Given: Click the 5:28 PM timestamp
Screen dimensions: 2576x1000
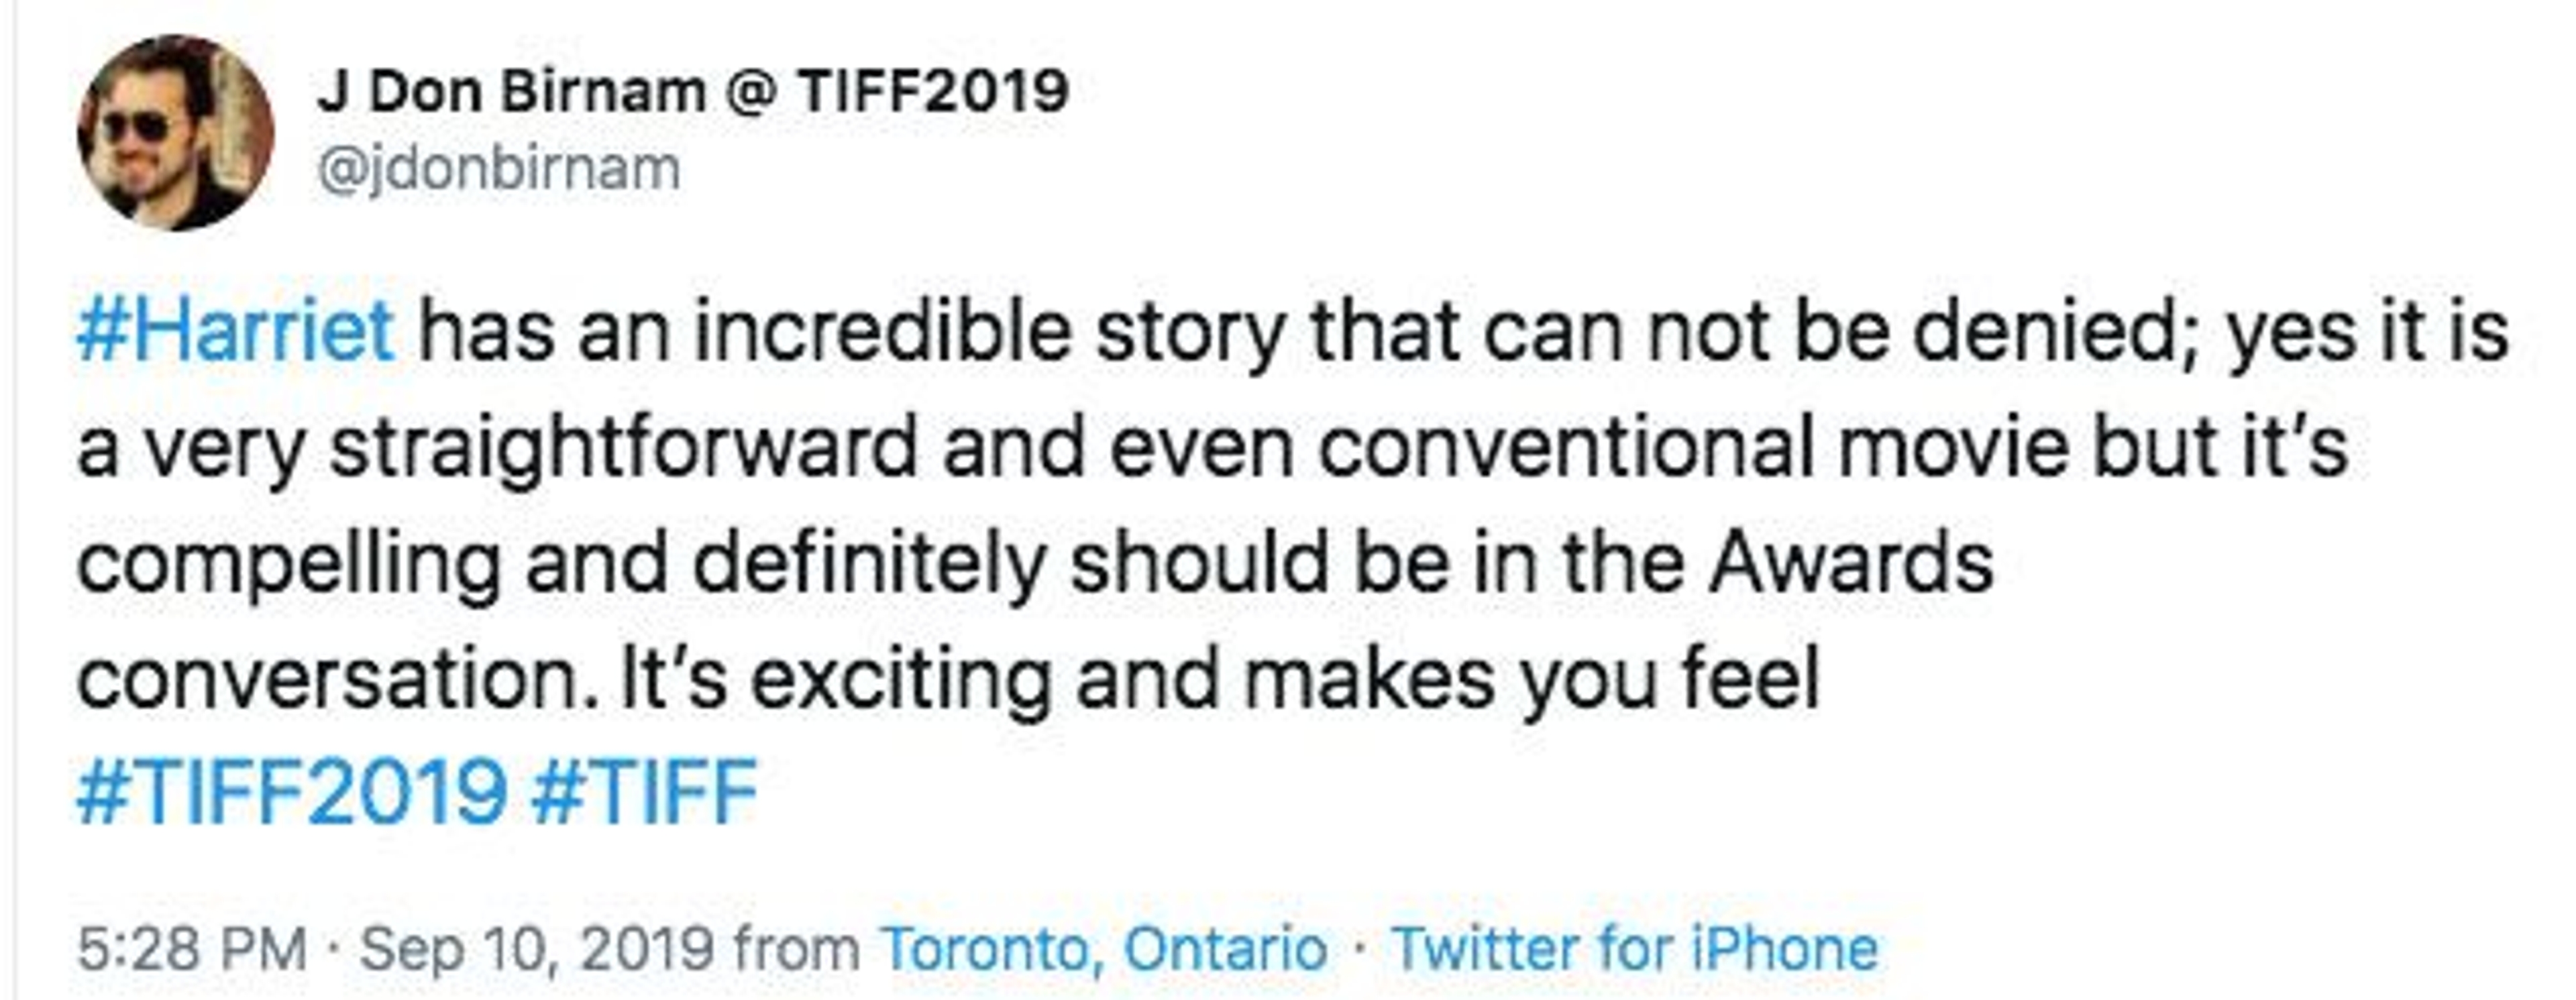Looking at the screenshot, I should coord(191,948).
